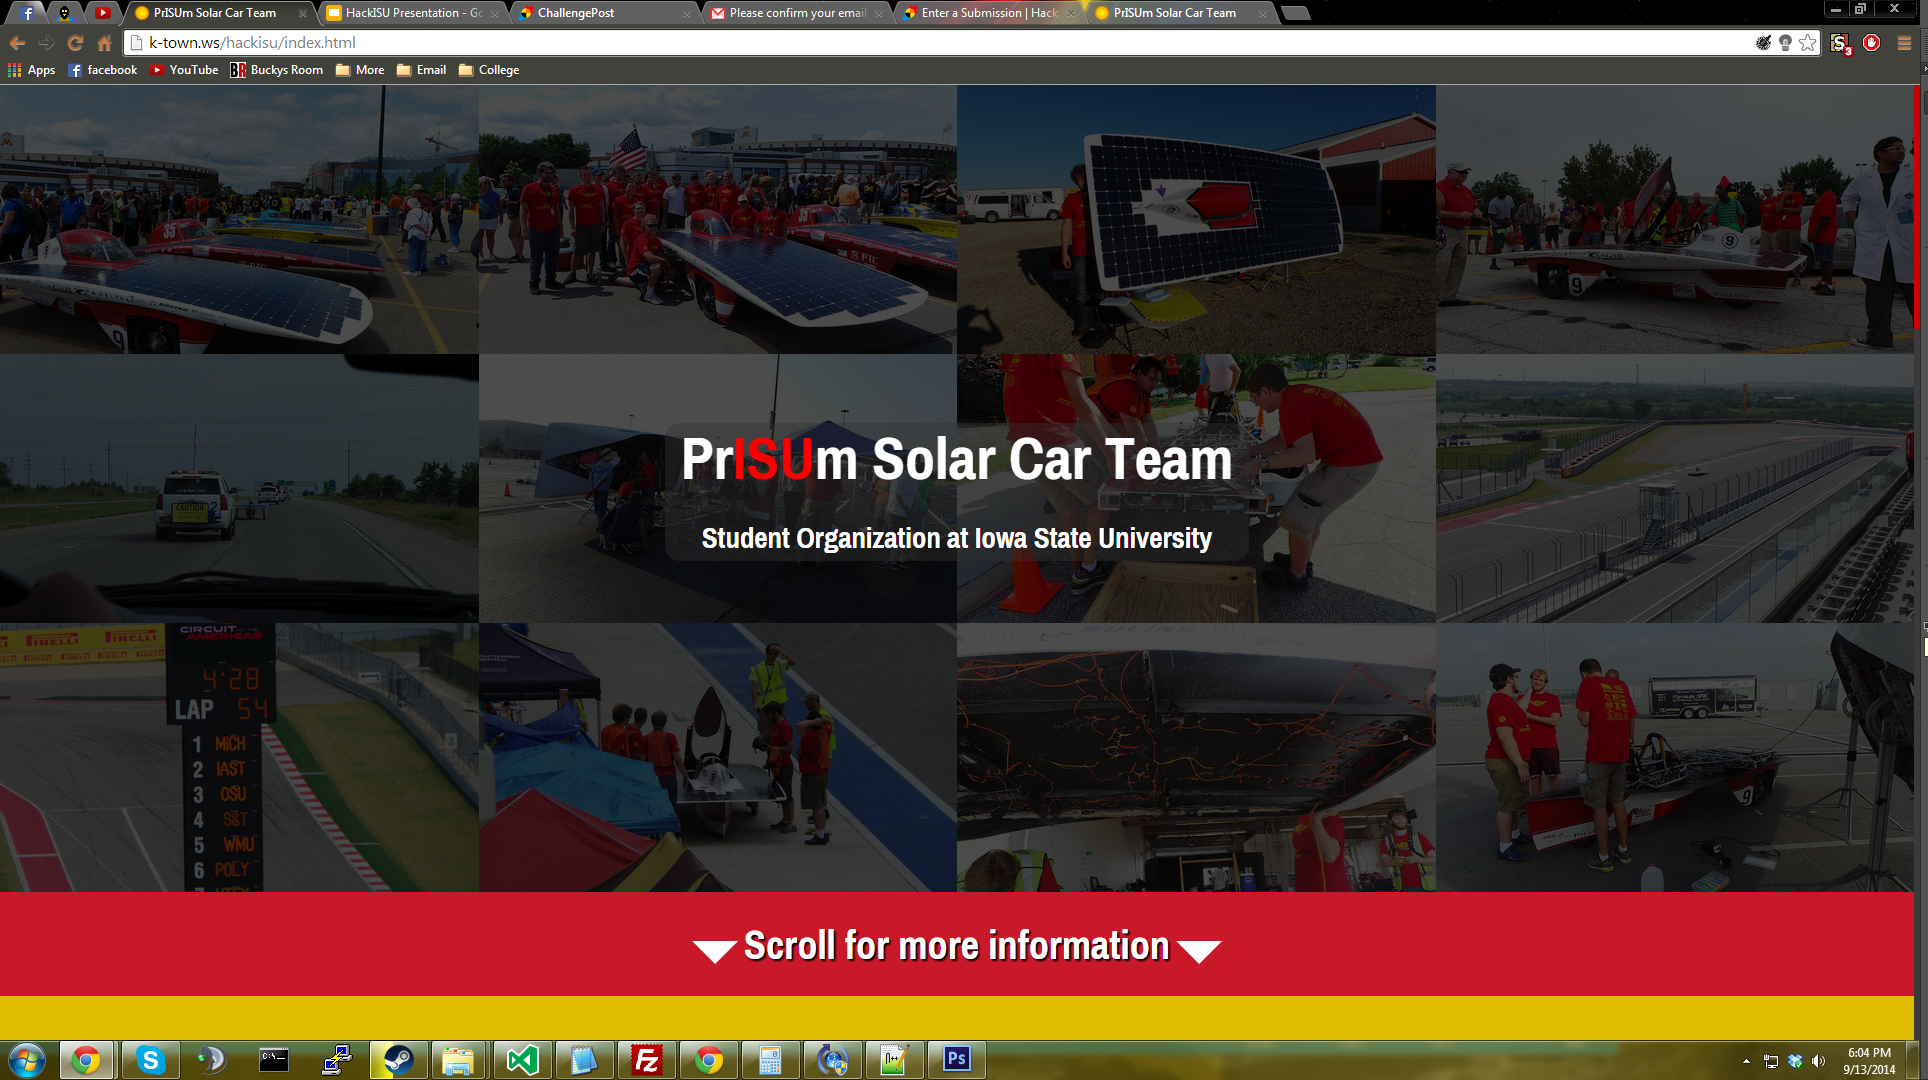Open the lap 54 leaderboard photo
Screen dimensions: 1928x1080
click(x=239, y=757)
